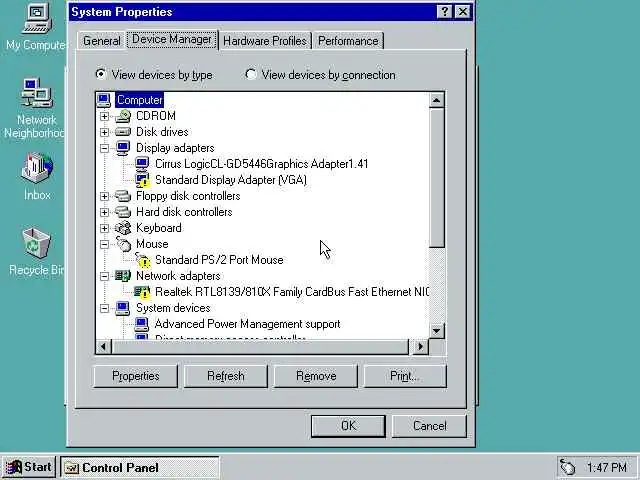640x480 pixels.
Task: Click the Keyboard category icon
Action: (123, 228)
